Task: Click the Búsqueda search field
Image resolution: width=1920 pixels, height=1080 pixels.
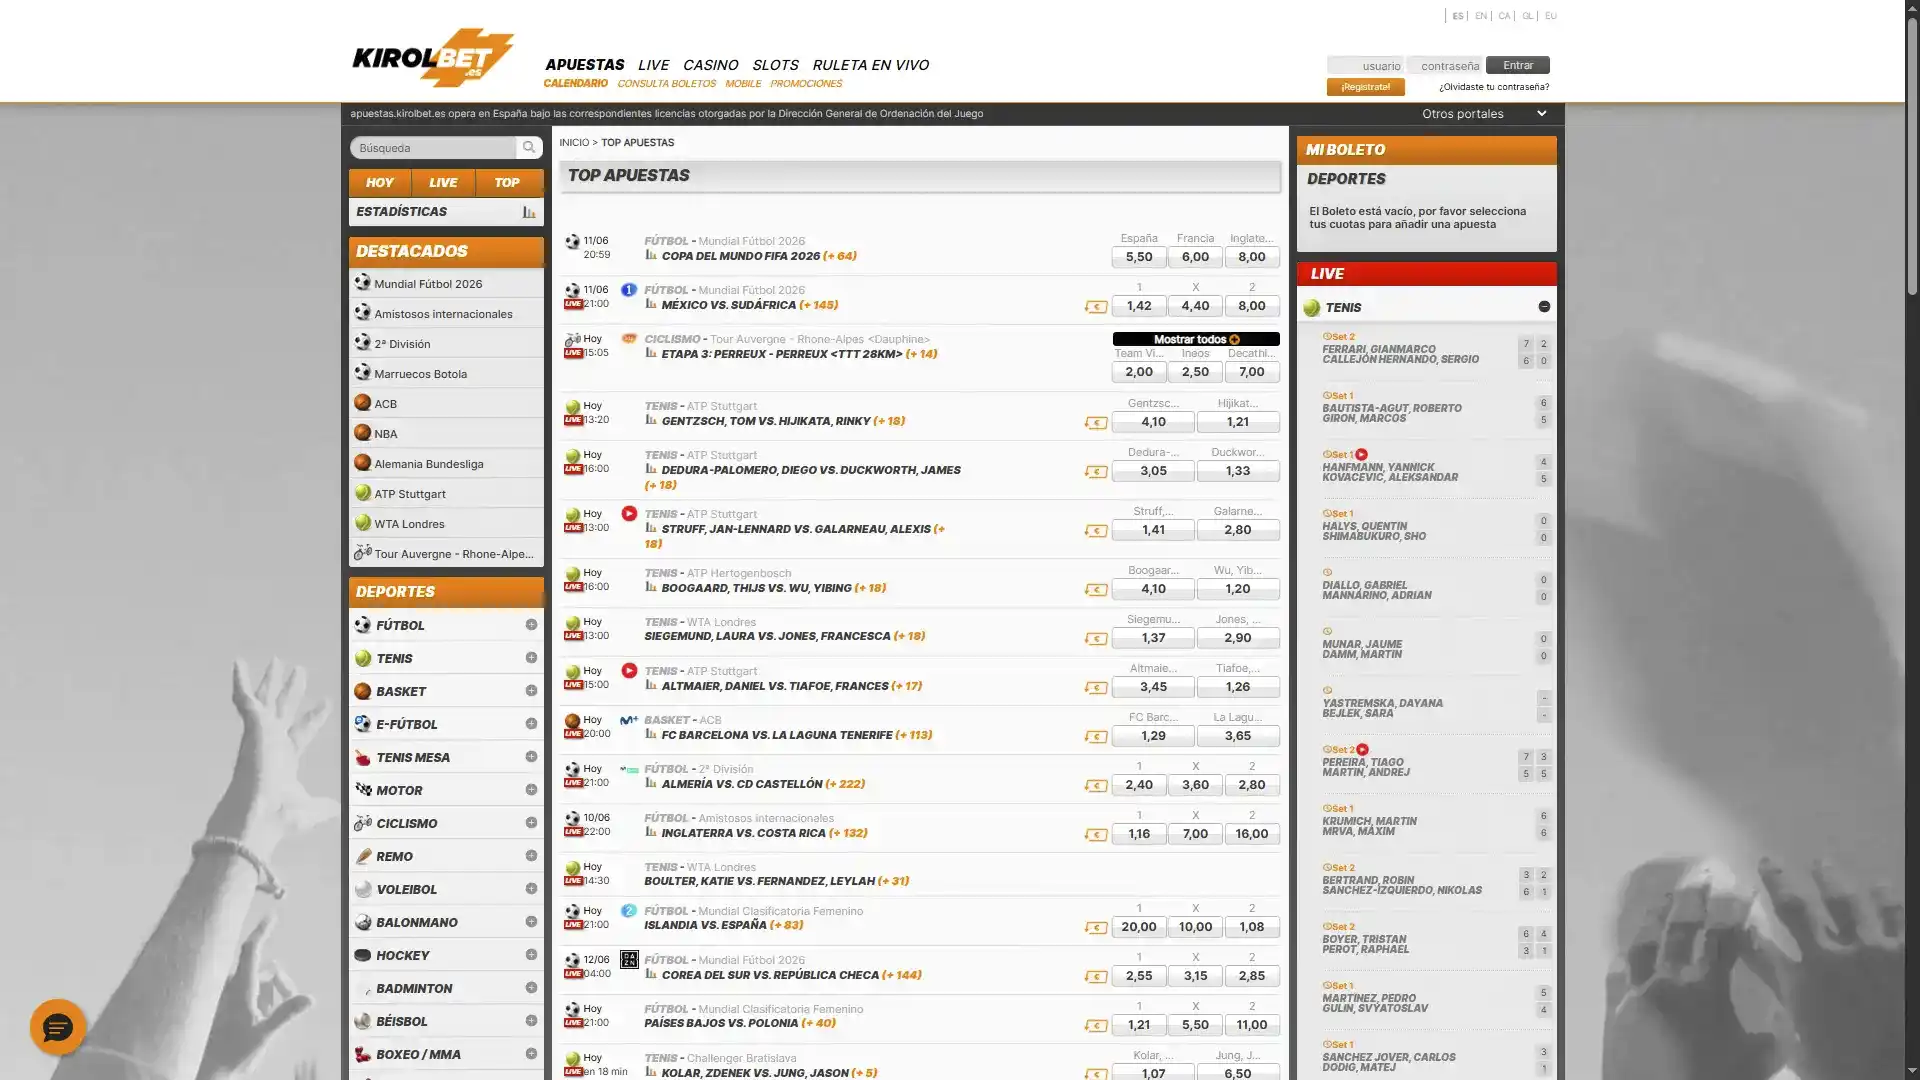Action: point(434,148)
